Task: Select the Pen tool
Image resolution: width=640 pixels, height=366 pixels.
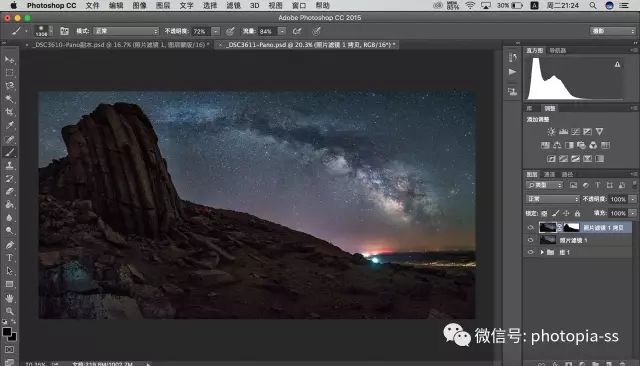Action: [9, 245]
